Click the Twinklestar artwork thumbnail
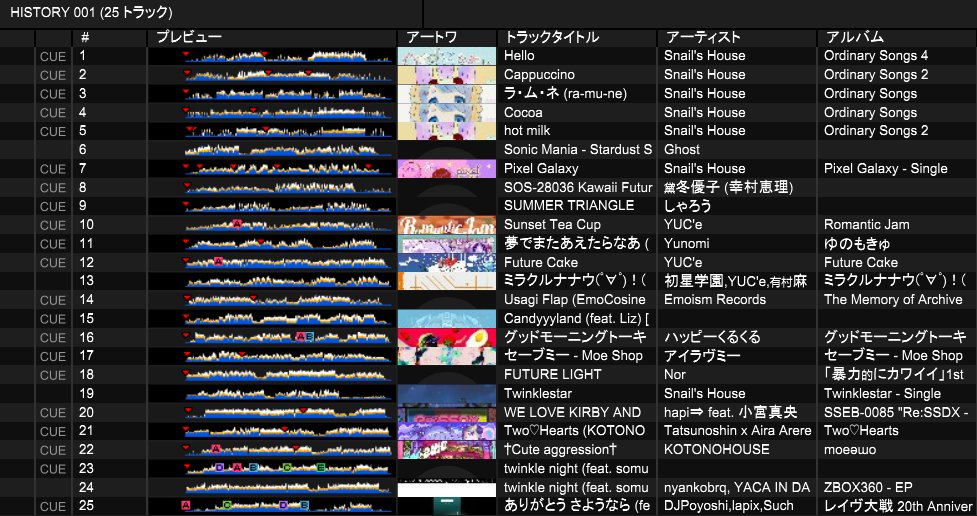Image resolution: width=977 pixels, height=516 pixels. coord(447,394)
